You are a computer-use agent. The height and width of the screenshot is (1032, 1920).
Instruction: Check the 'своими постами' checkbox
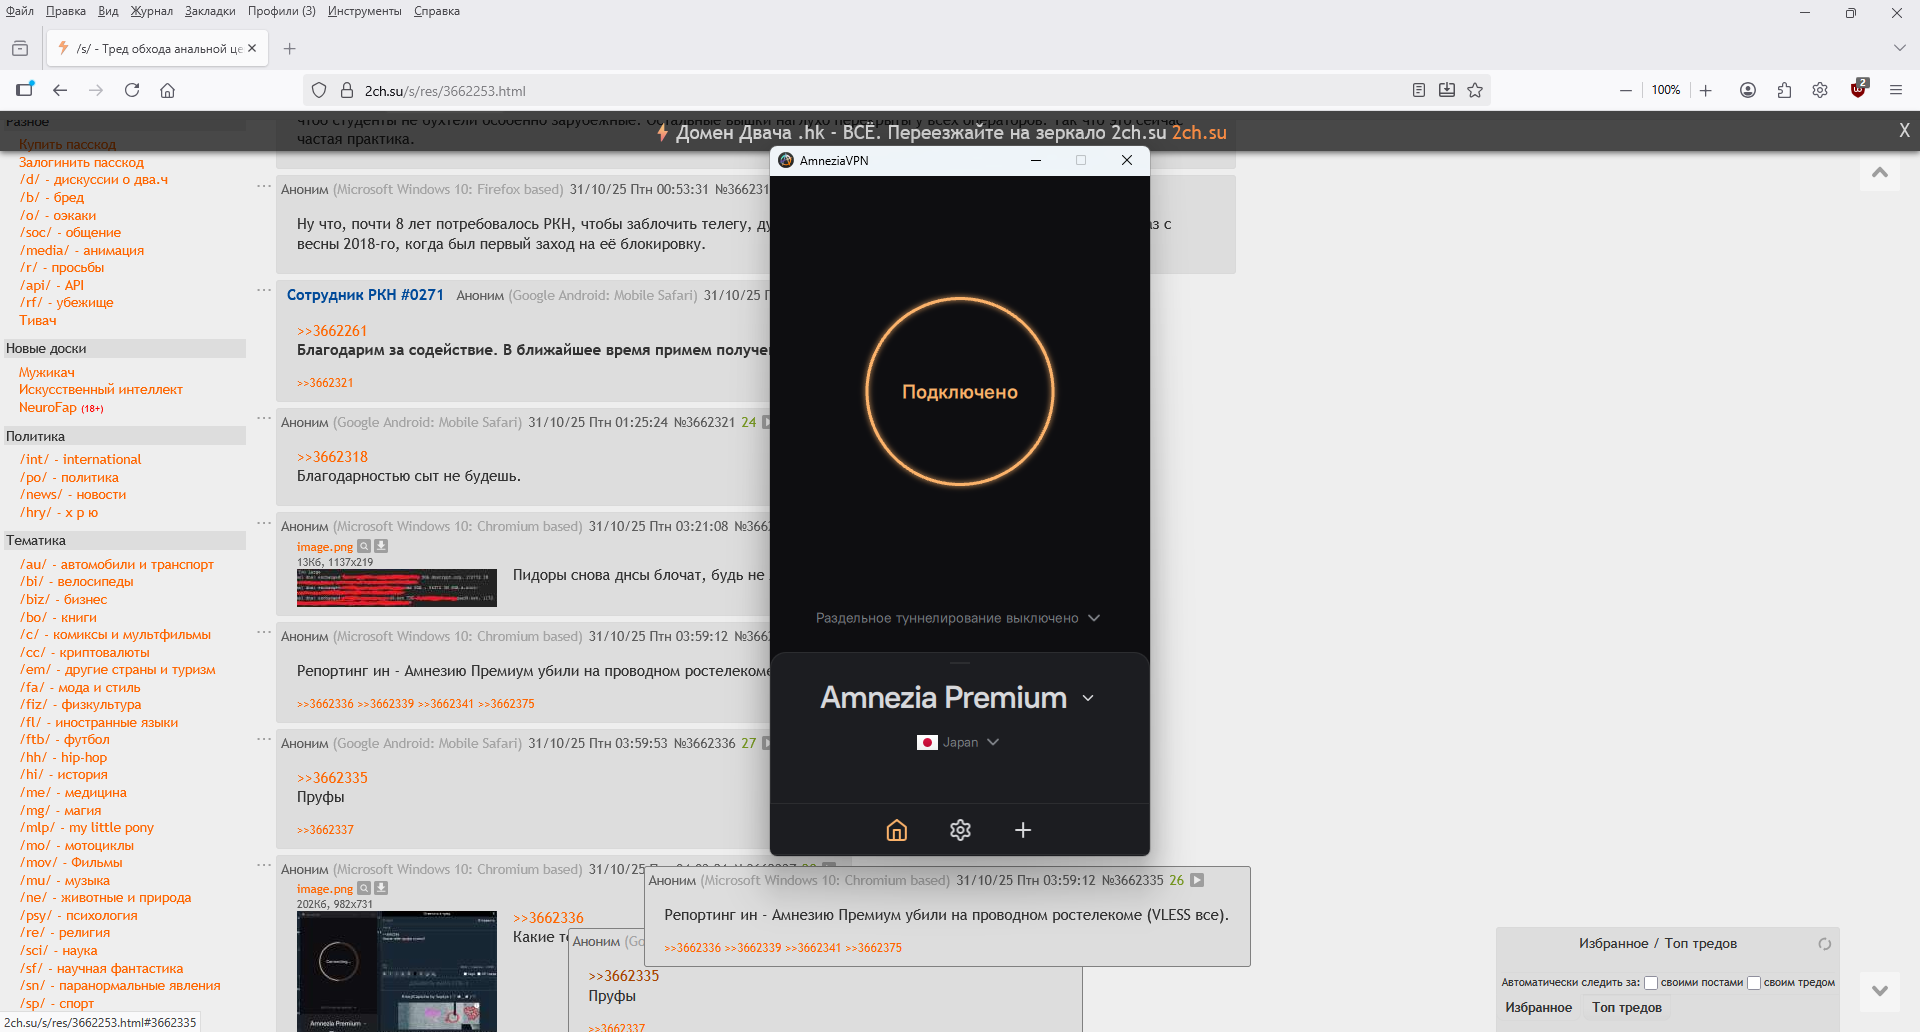coord(1651,983)
